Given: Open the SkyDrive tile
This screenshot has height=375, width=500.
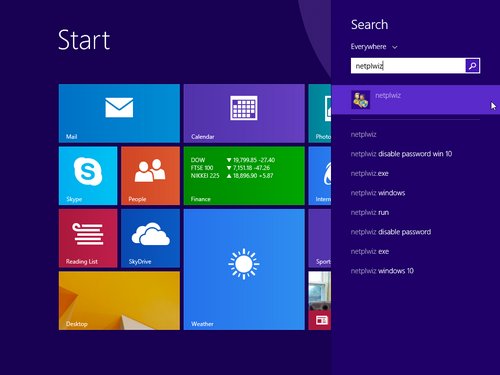Looking at the screenshot, I should point(150,238).
